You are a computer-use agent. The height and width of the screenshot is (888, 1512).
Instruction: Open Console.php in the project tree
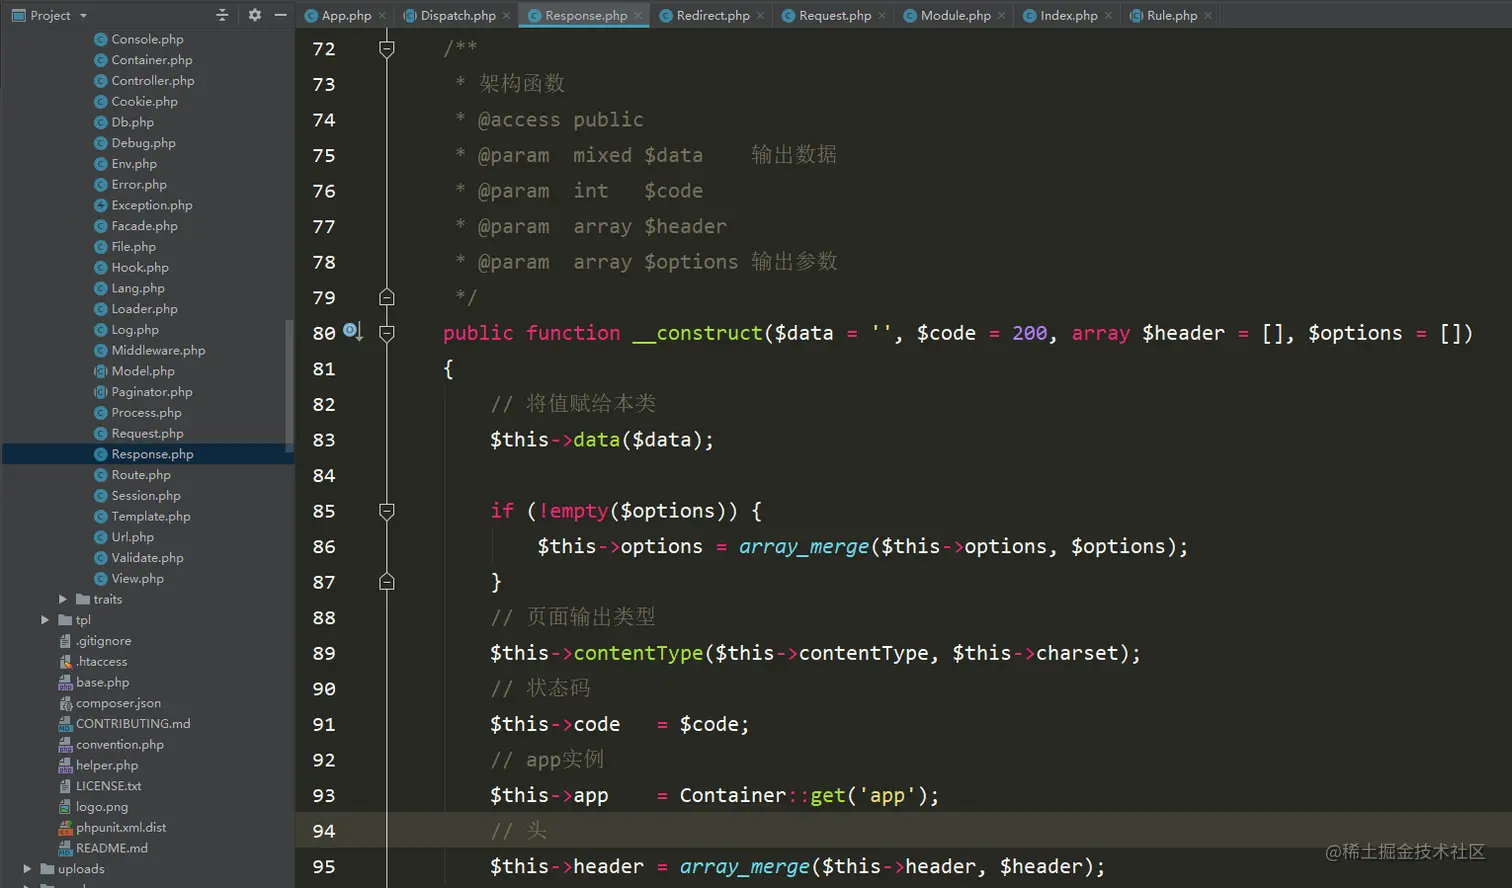[147, 39]
